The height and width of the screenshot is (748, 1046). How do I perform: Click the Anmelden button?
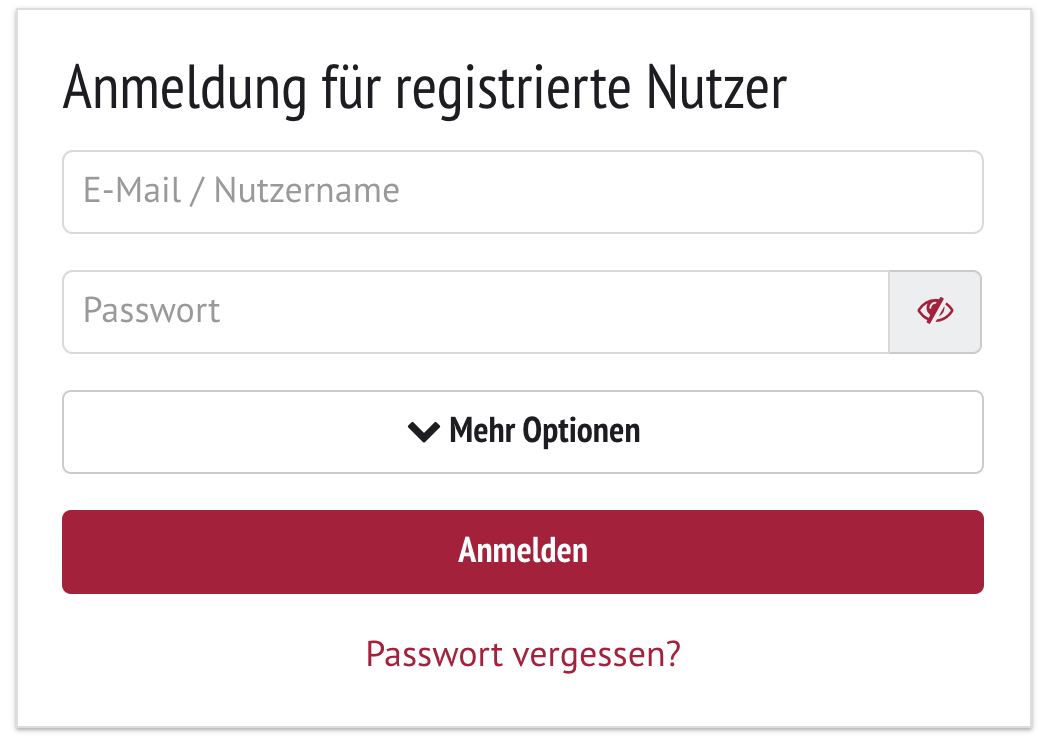pos(523,552)
